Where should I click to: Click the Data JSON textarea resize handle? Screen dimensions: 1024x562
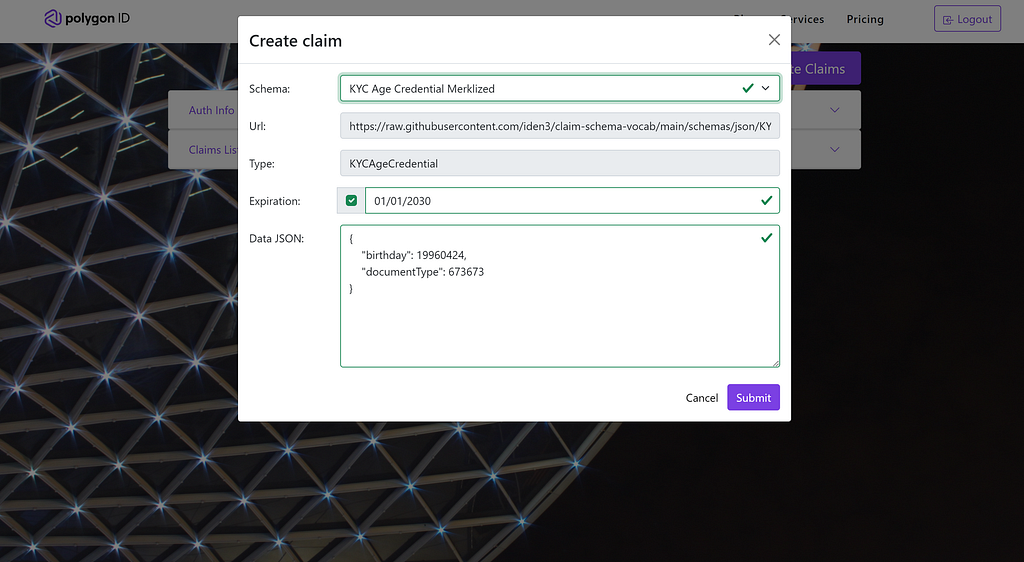click(776, 363)
